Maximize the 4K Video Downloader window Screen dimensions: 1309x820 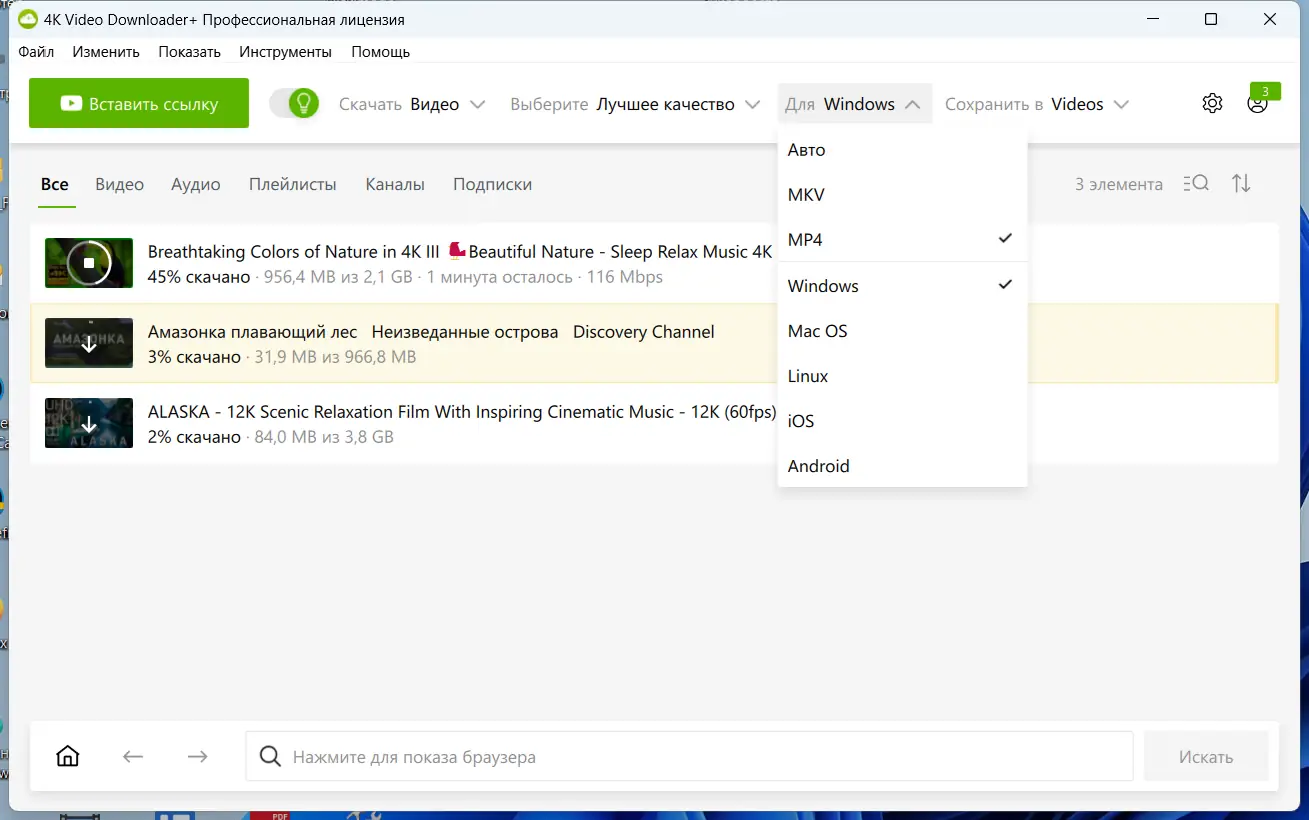pyautogui.click(x=1211, y=20)
